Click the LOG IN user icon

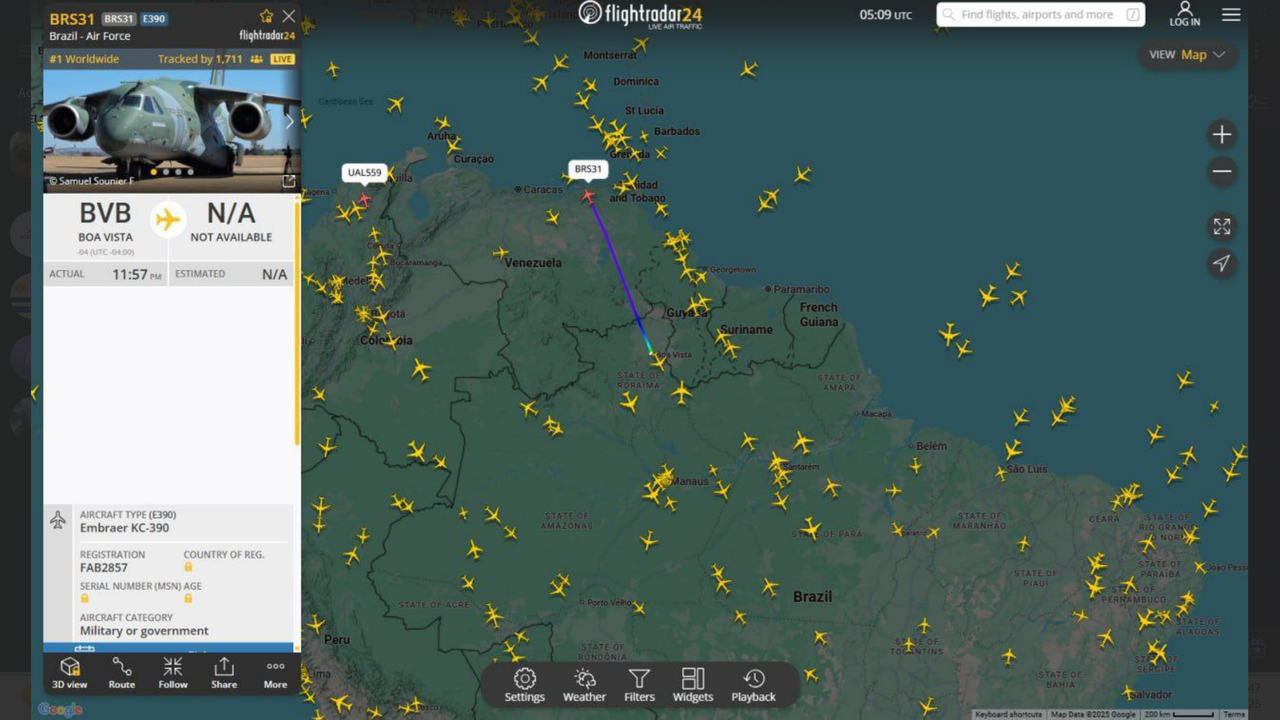point(1184,14)
